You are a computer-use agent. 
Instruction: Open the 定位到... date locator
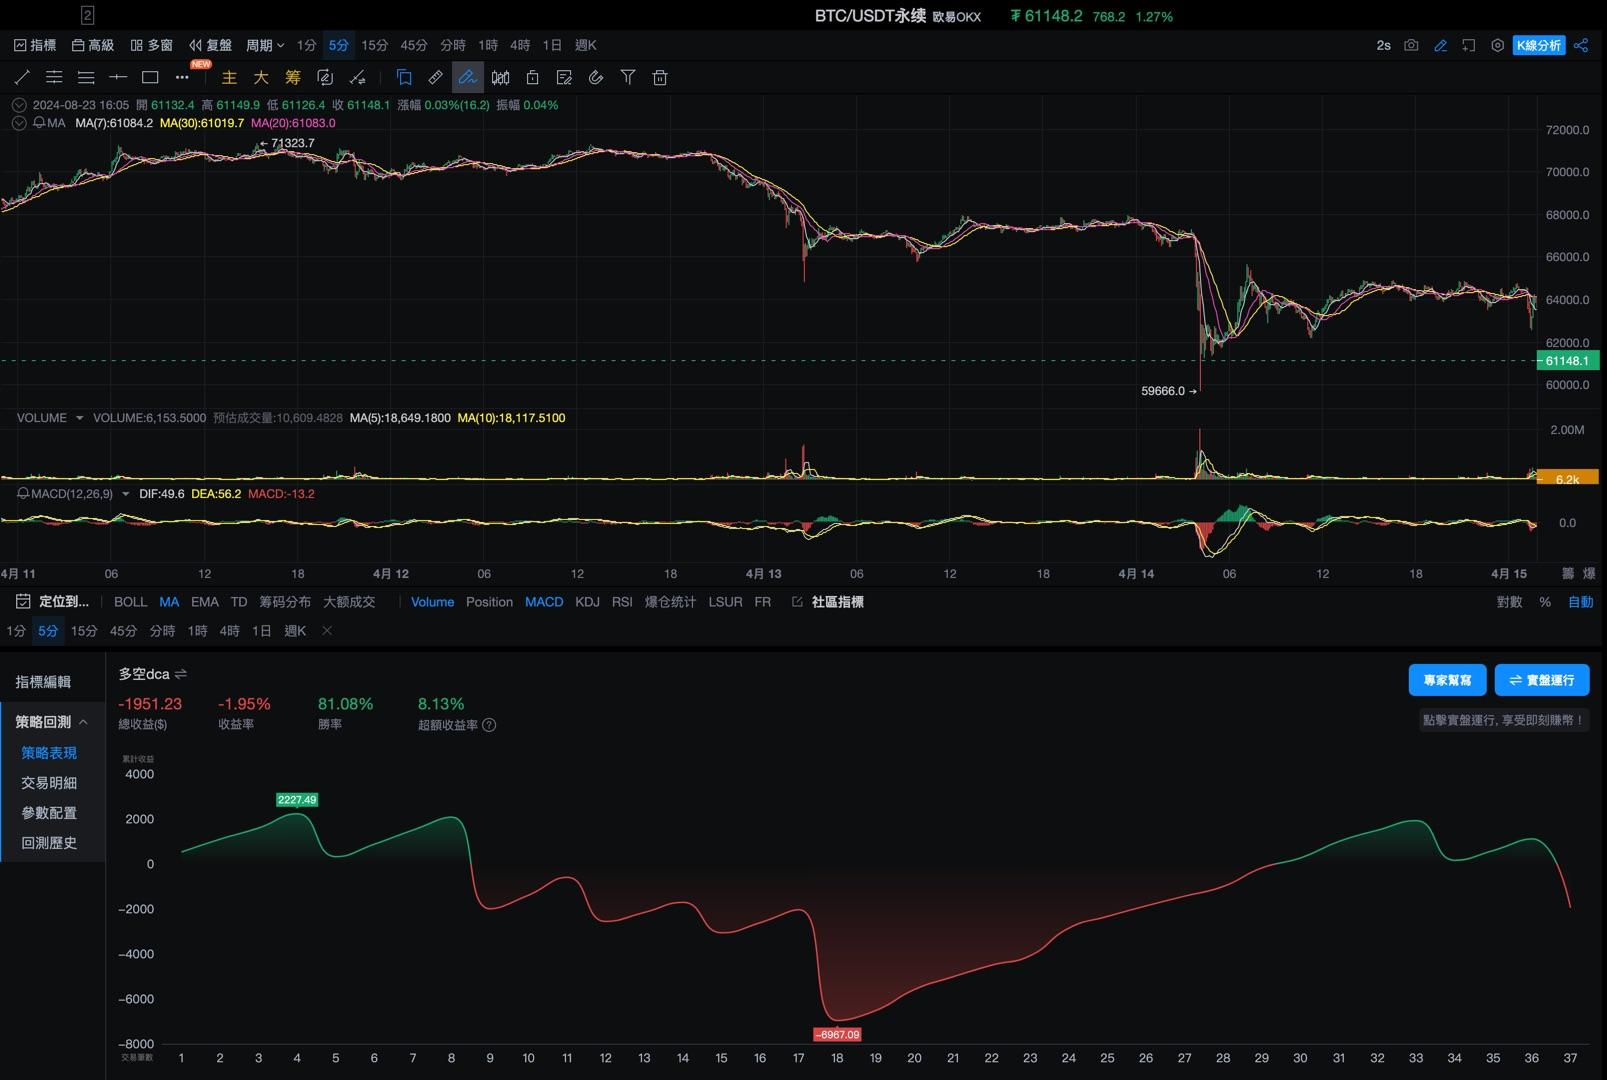pyautogui.click(x=52, y=602)
